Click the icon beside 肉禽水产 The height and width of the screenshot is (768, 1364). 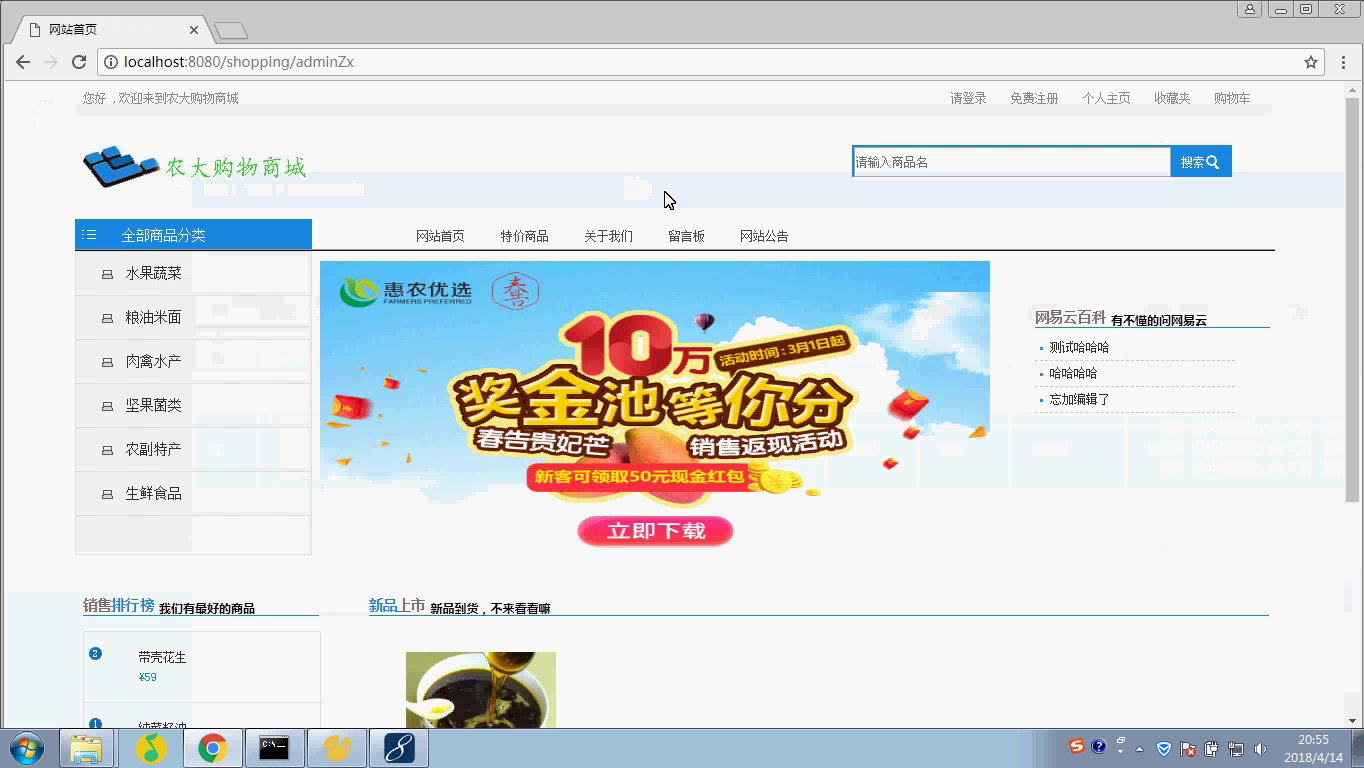(107, 362)
